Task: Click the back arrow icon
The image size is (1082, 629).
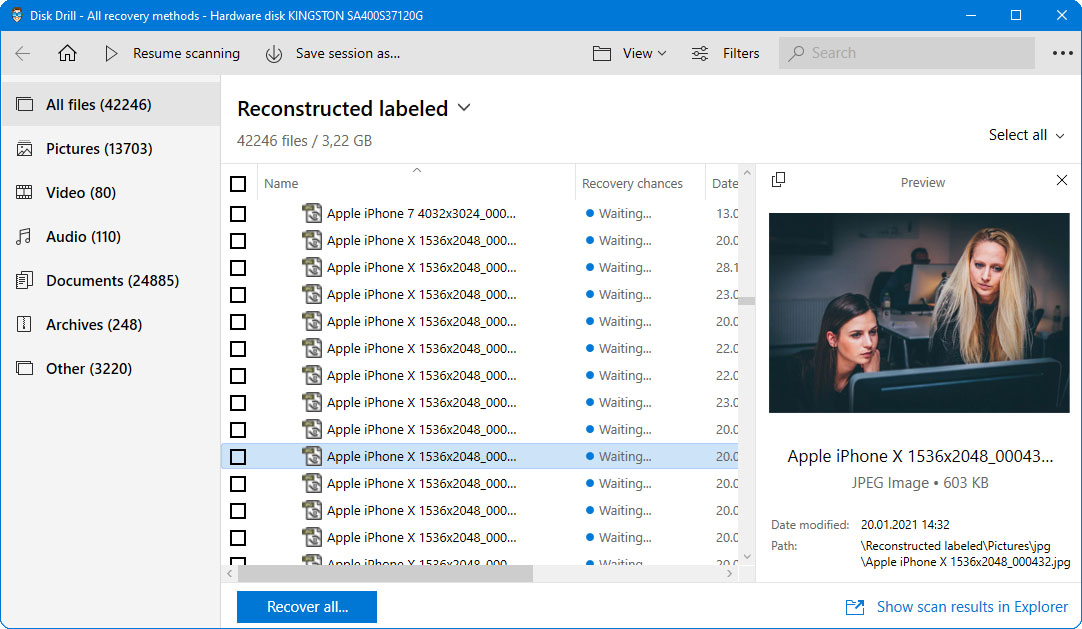Action: [22, 54]
